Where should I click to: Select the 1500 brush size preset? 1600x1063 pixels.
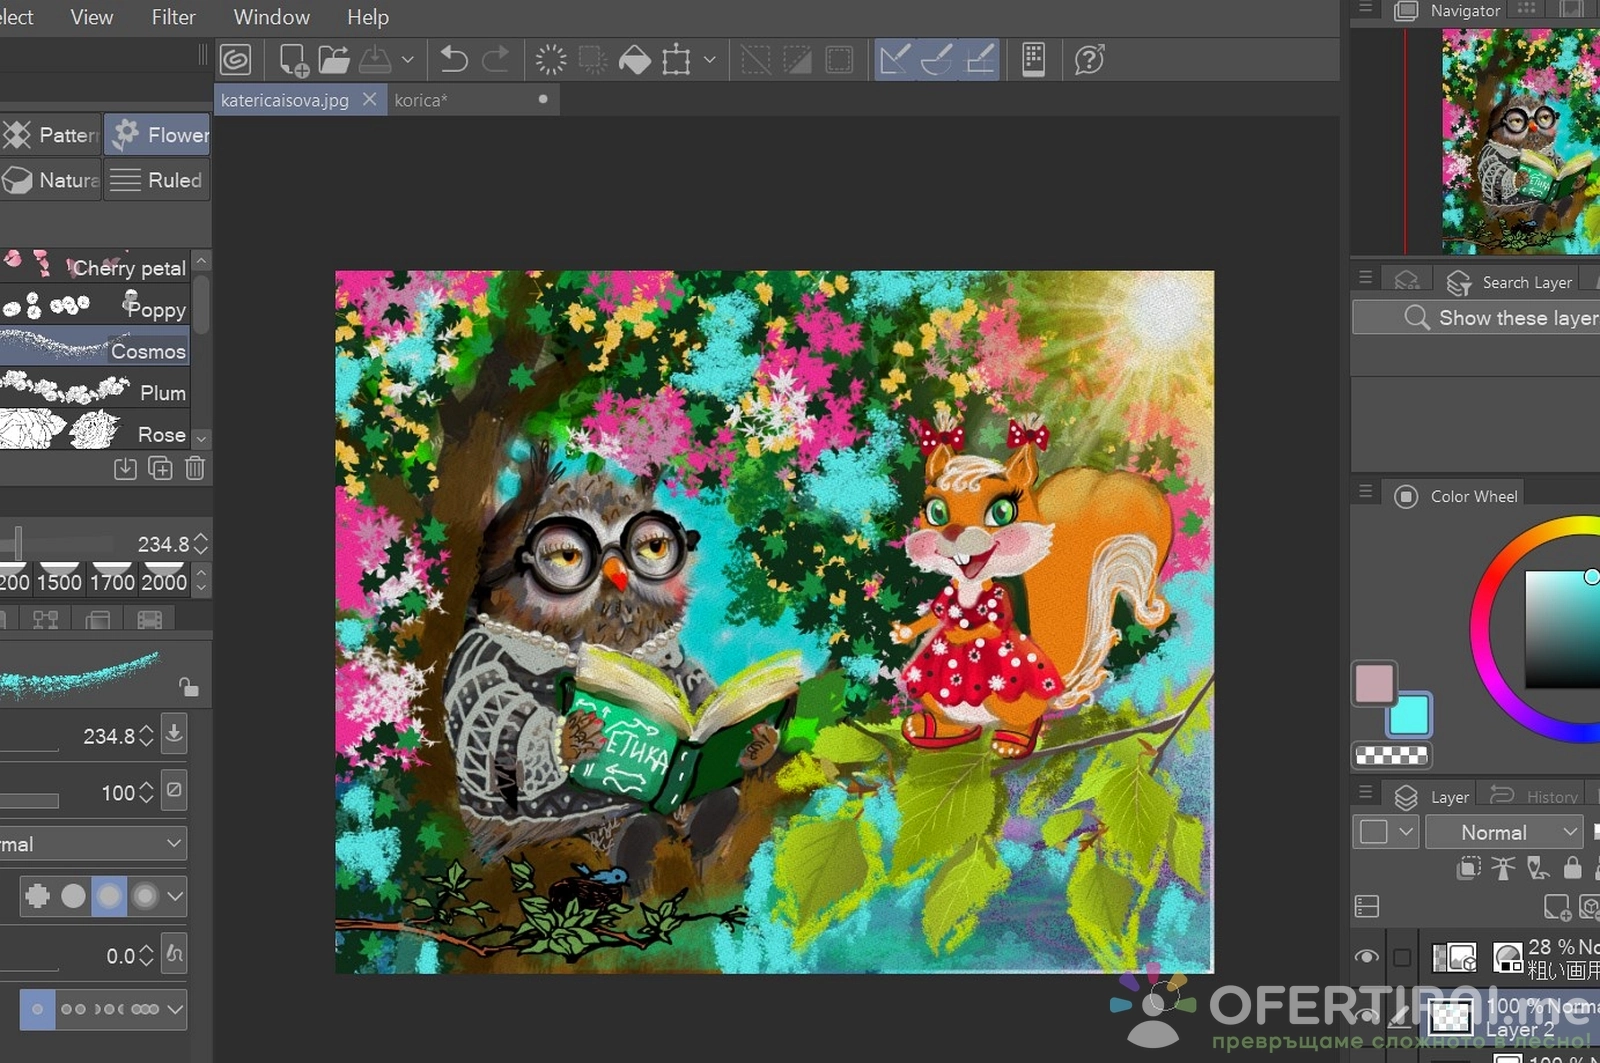(59, 578)
